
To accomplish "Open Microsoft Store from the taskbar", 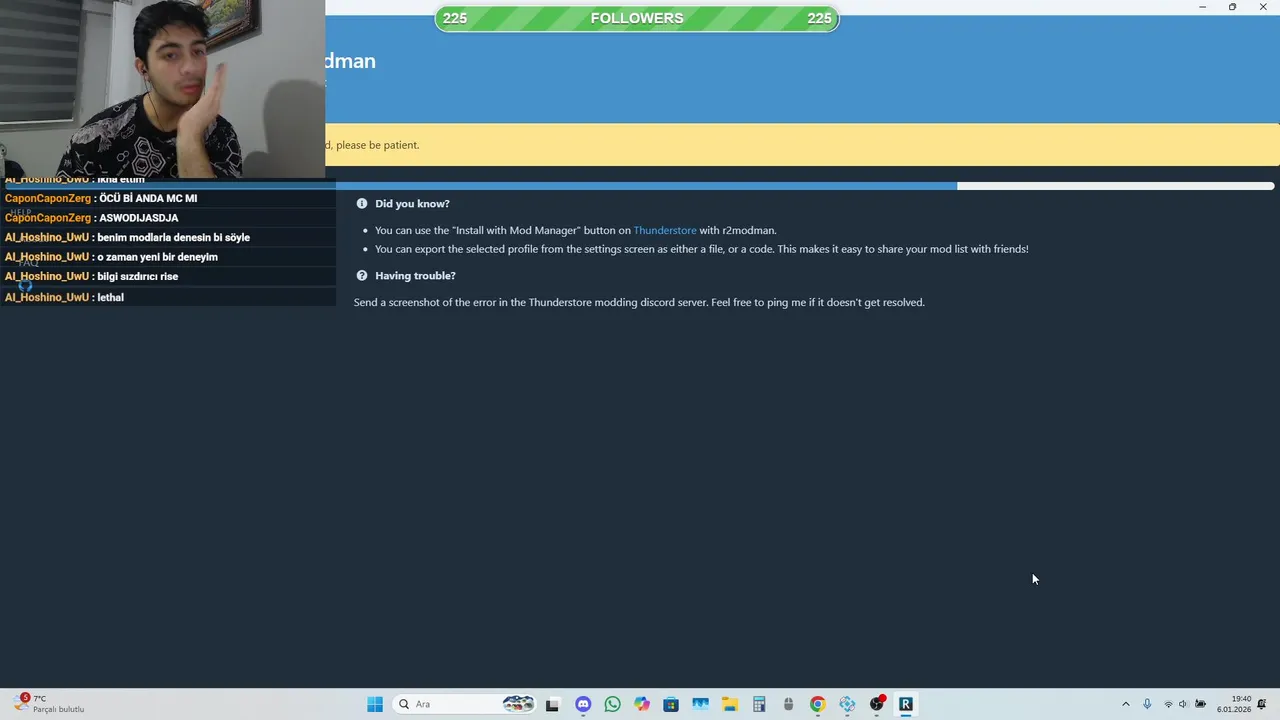I will 671,704.
